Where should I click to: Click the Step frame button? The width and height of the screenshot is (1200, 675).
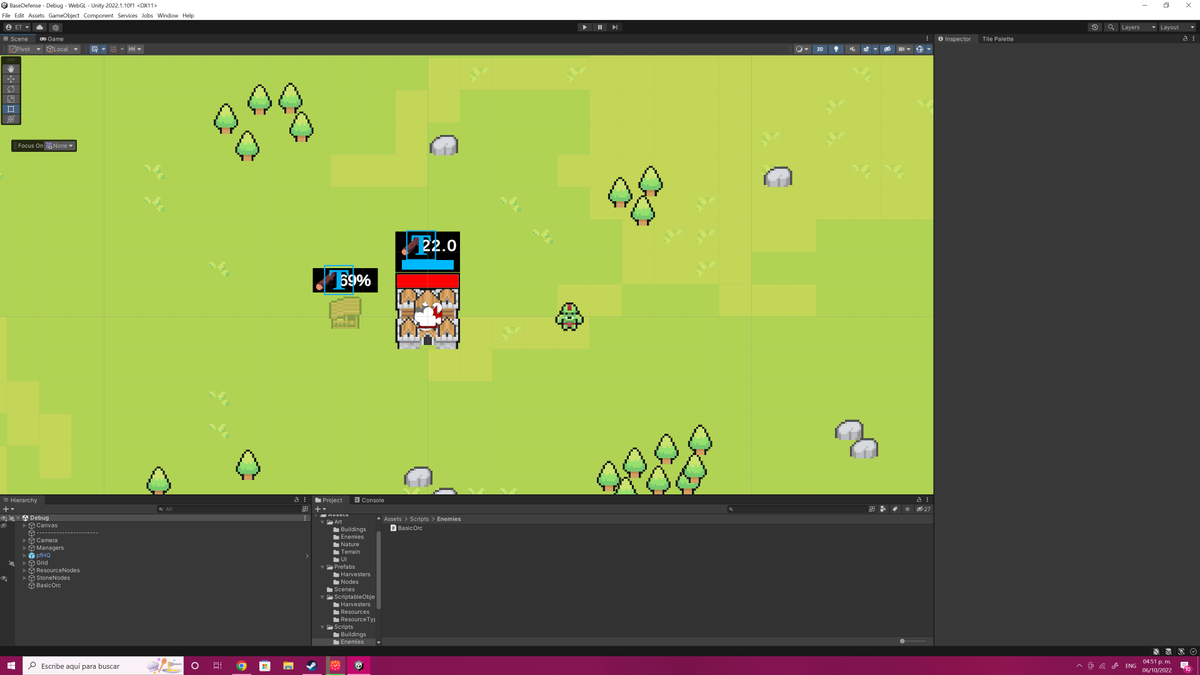point(615,27)
